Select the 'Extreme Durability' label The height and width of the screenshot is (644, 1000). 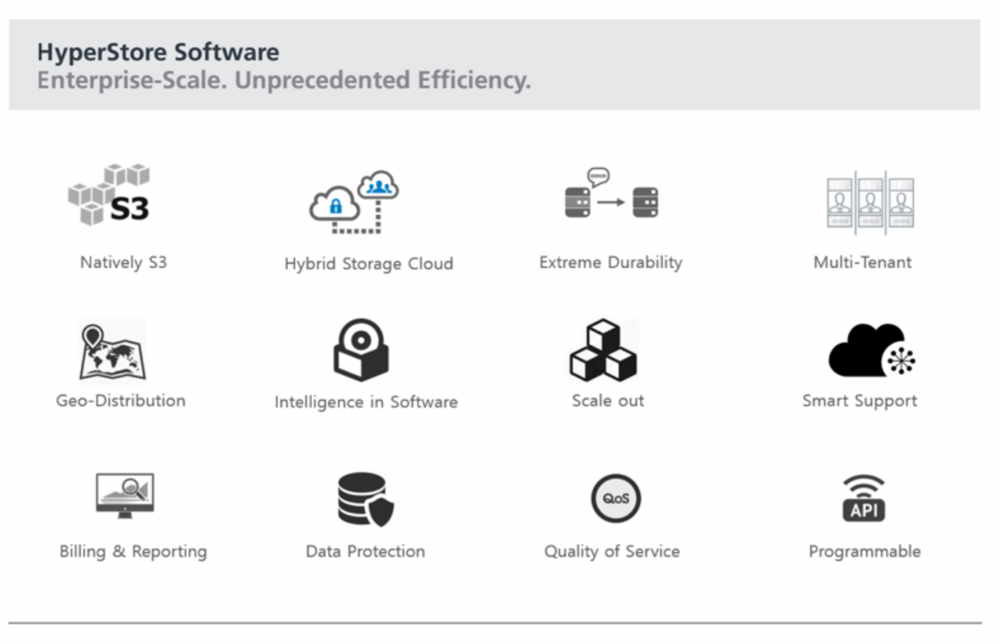click(x=610, y=262)
